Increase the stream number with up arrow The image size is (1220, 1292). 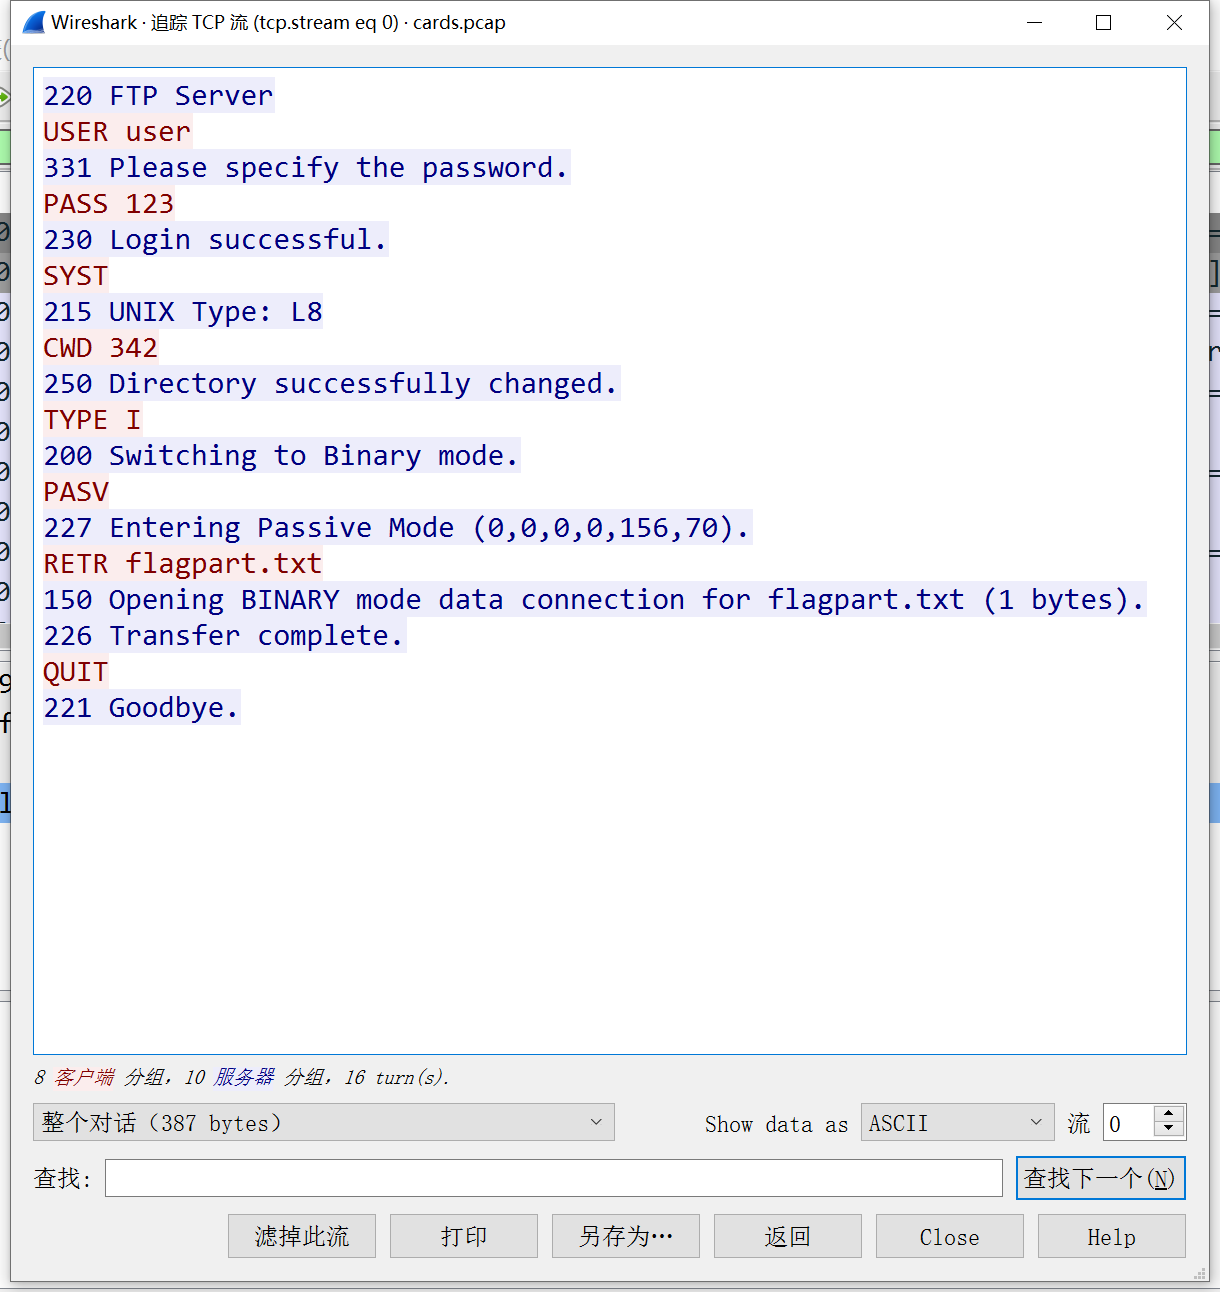pyautogui.click(x=1169, y=1113)
